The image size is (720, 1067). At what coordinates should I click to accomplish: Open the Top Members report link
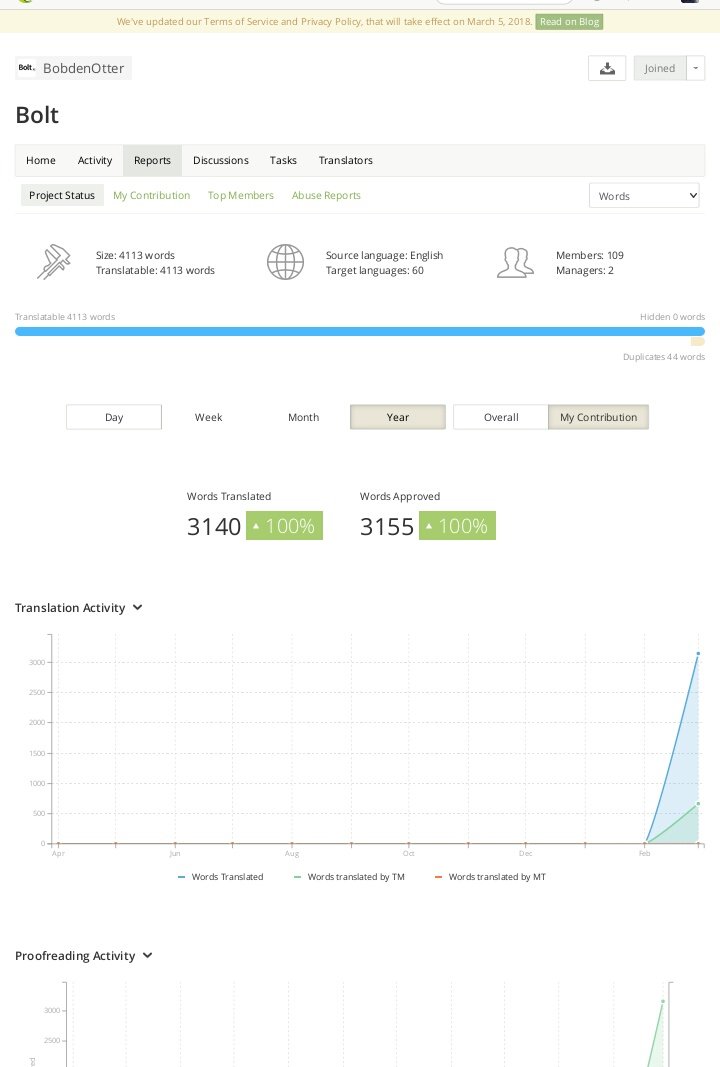(x=241, y=195)
